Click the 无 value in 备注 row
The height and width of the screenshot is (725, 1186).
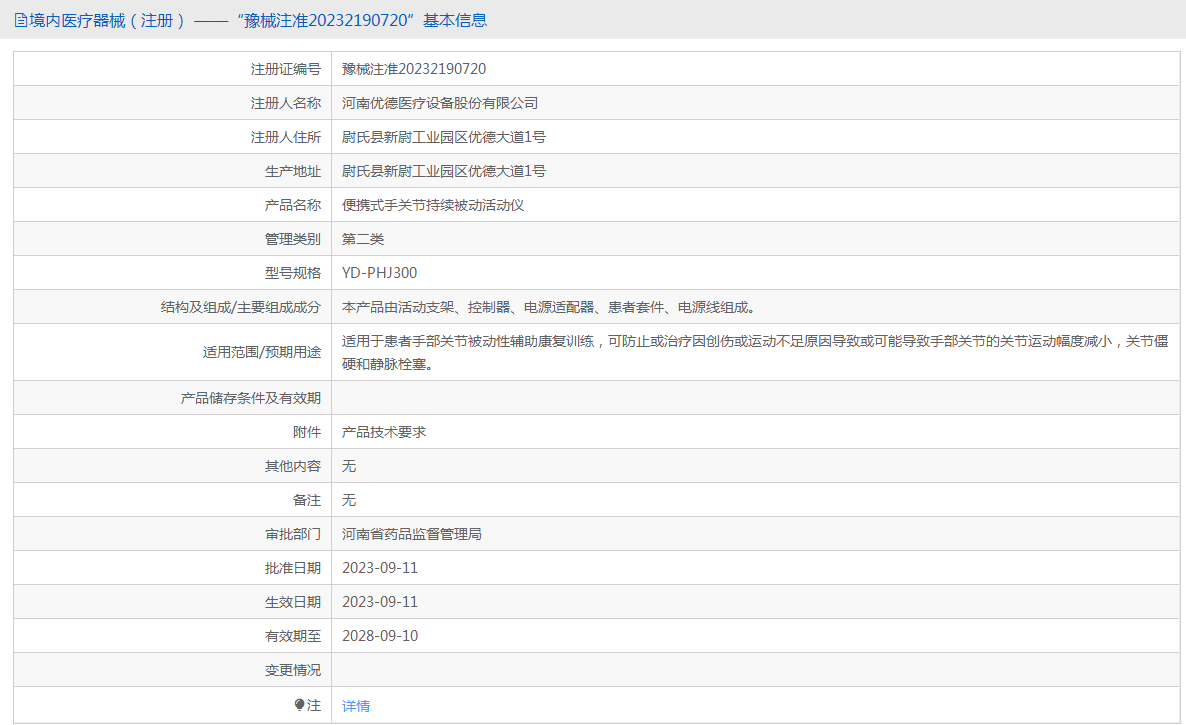349,500
